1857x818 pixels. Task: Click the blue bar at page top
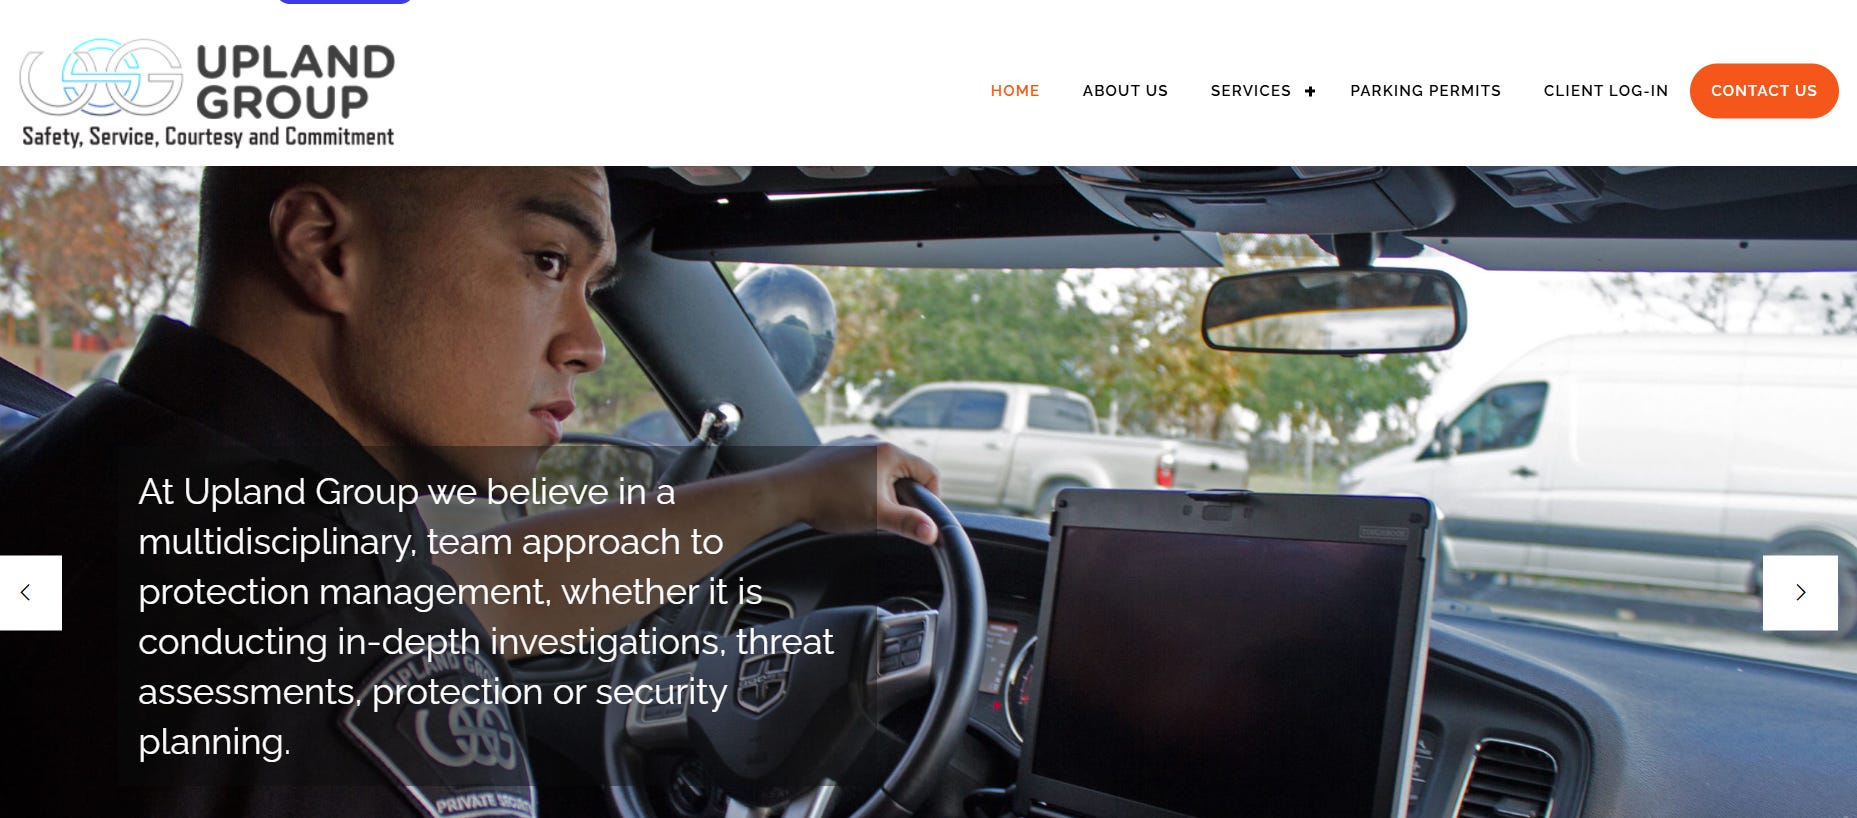345,2
